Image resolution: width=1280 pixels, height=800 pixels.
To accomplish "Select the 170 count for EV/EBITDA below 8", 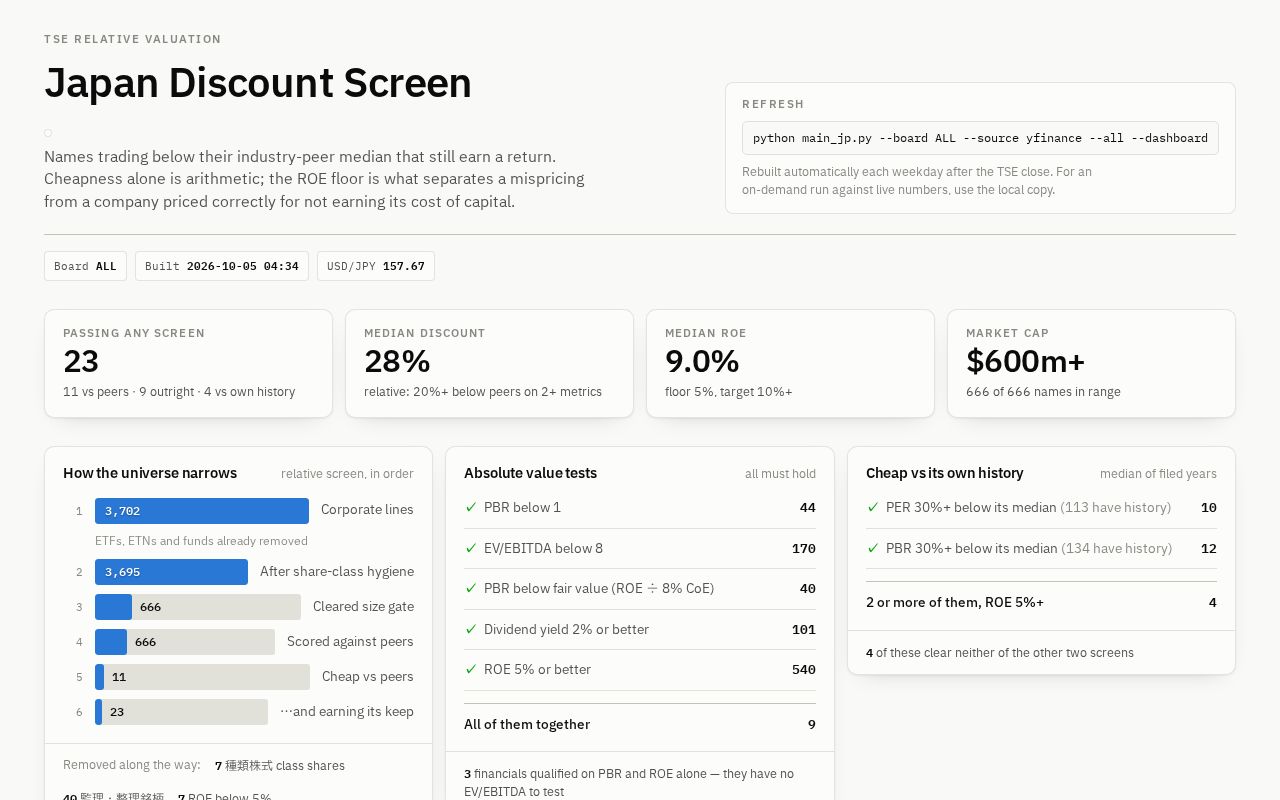I will [x=804, y=548].
